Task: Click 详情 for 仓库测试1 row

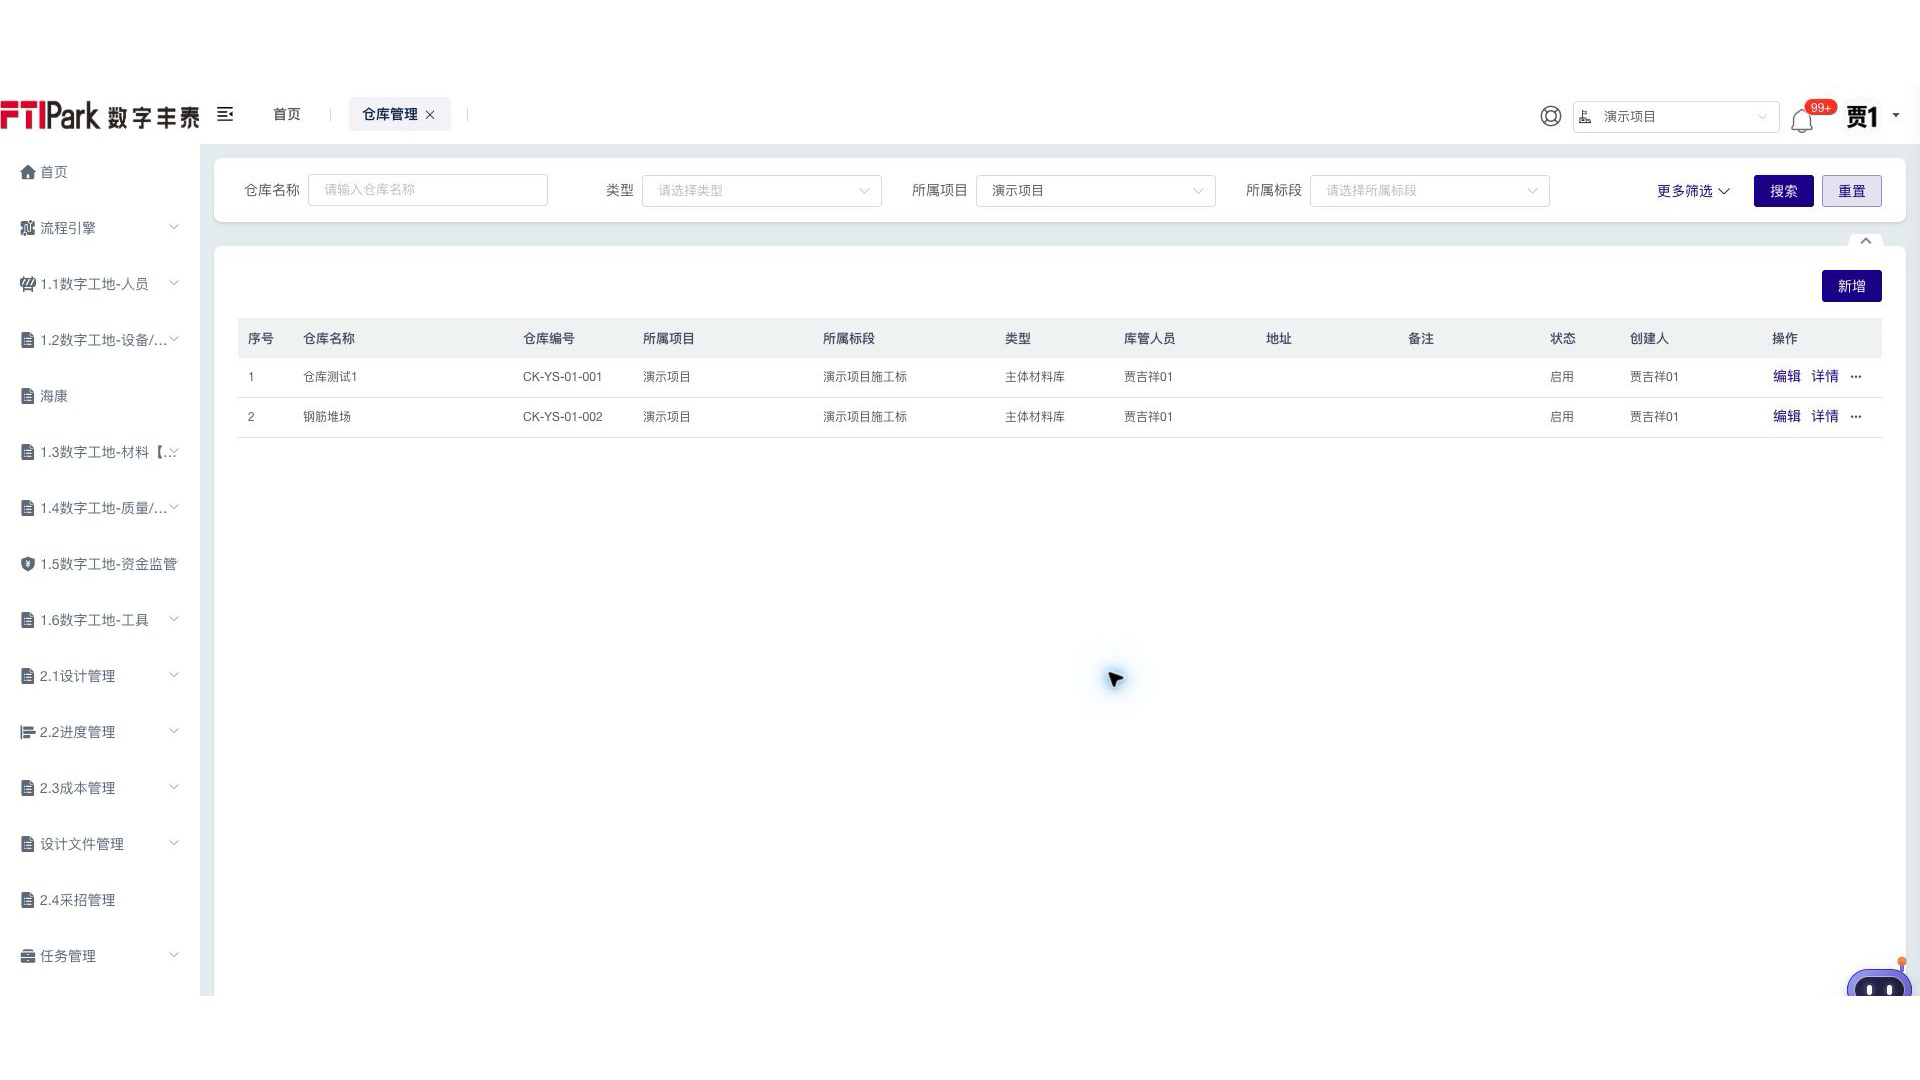Action: pos(1825,377)
